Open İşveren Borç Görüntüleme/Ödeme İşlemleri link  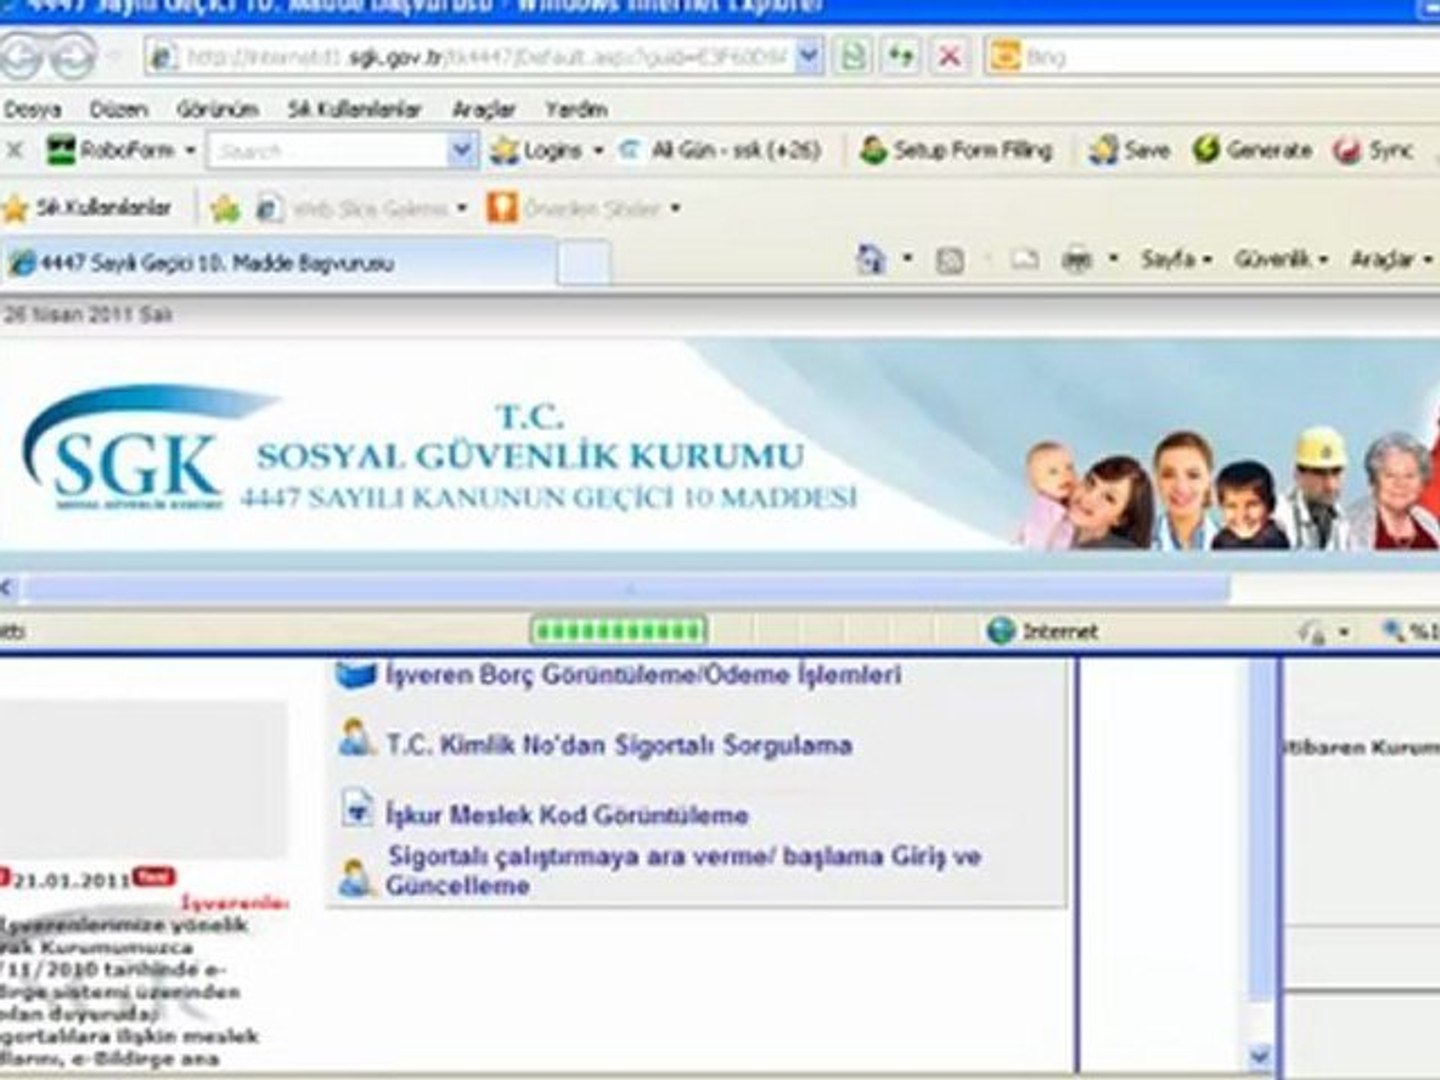[643, 675]
